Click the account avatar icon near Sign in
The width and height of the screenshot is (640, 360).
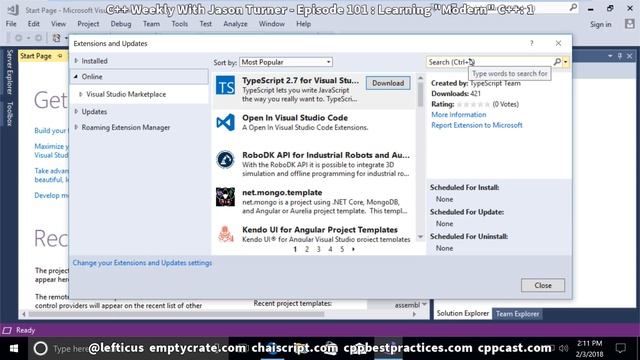[630, 24]
